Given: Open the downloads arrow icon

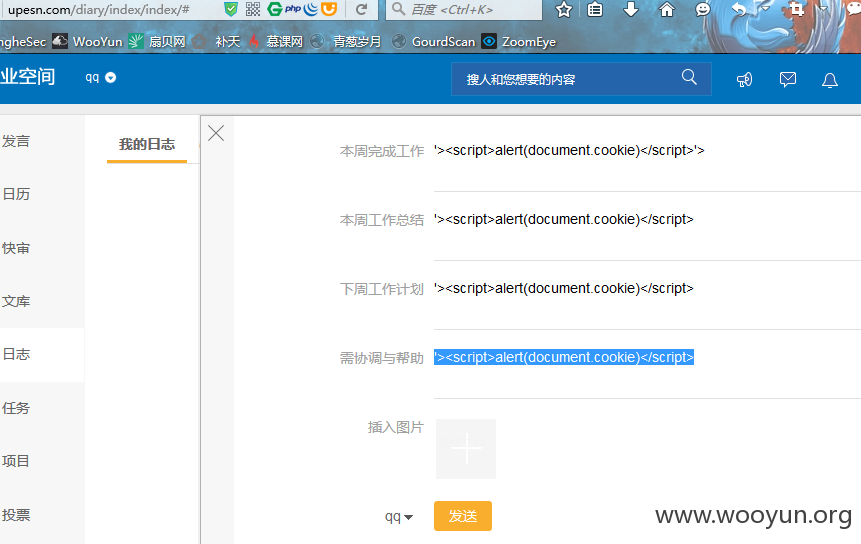Looking at the screenshot, I should pyautogui.click(x=631, y=9).
